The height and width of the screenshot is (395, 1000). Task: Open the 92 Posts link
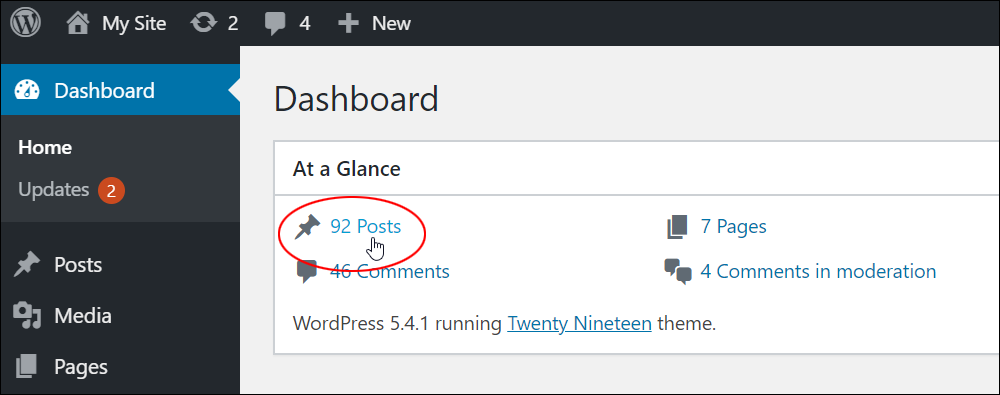pyautogui.click(x=365, y=227)
